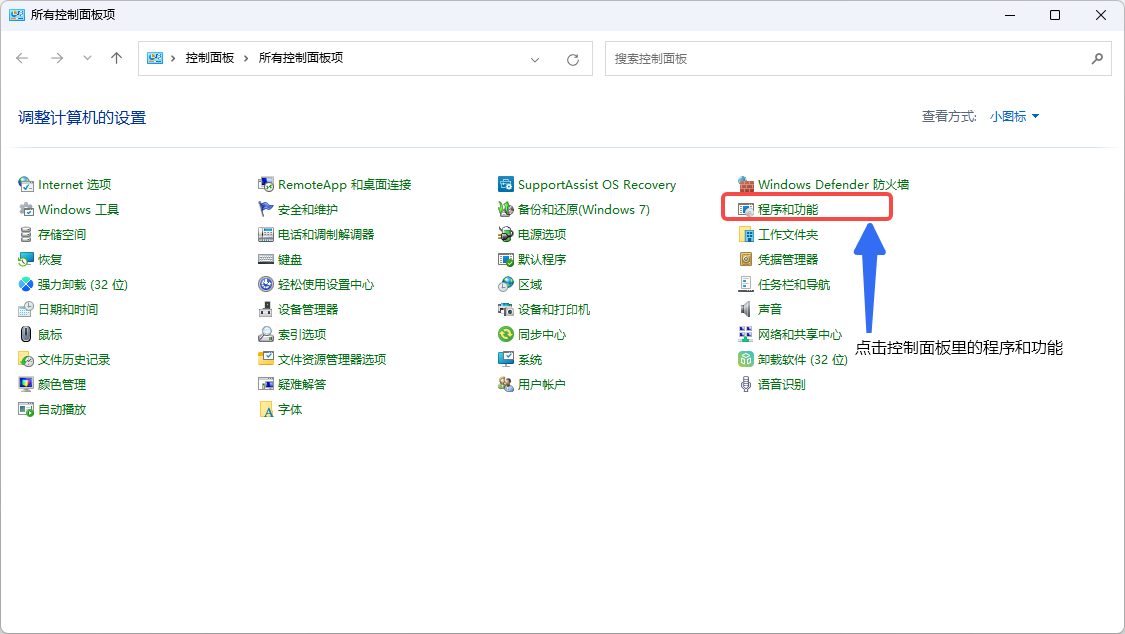Screen dimensions: 1125x634
Task: Click the search magnifier icon
Action: (1097, 59)
